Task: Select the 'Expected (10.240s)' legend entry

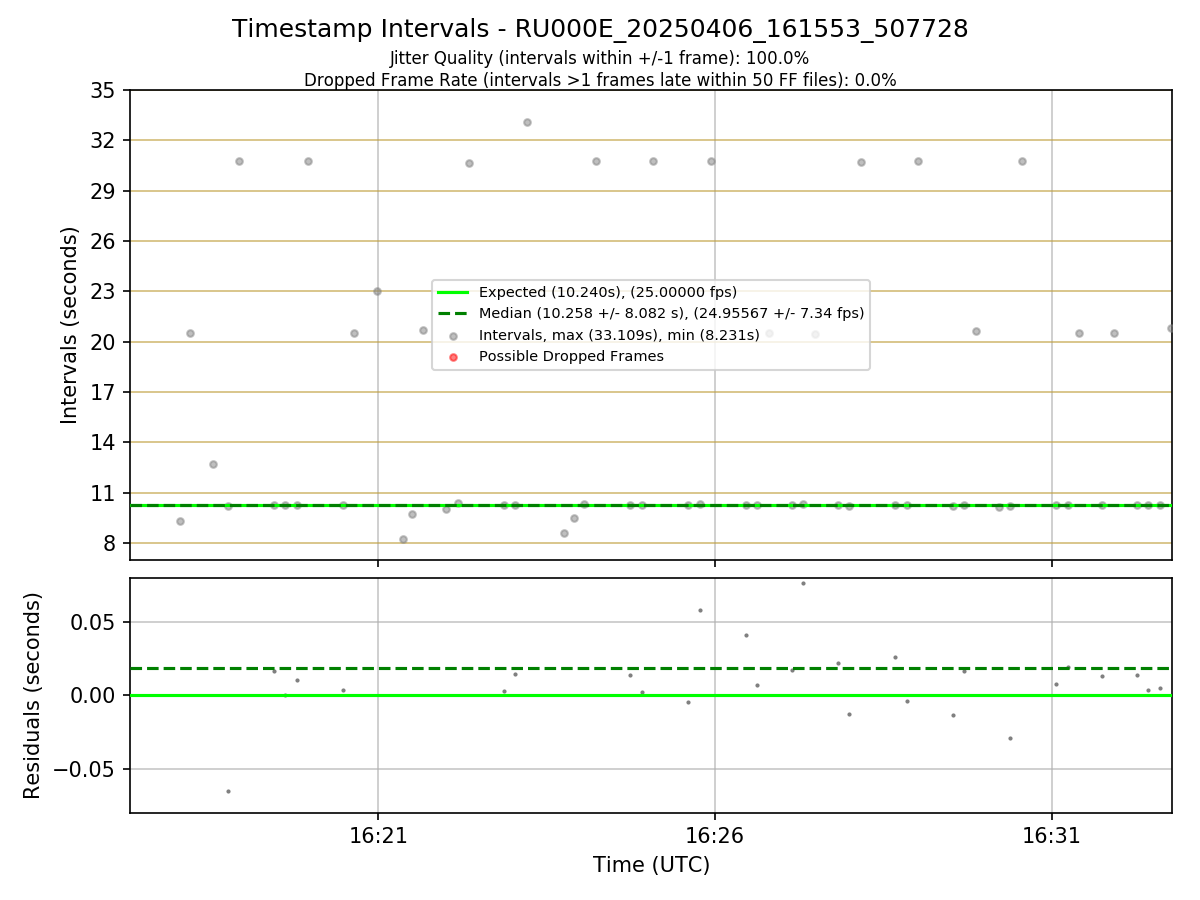Action: click(608, 292)
